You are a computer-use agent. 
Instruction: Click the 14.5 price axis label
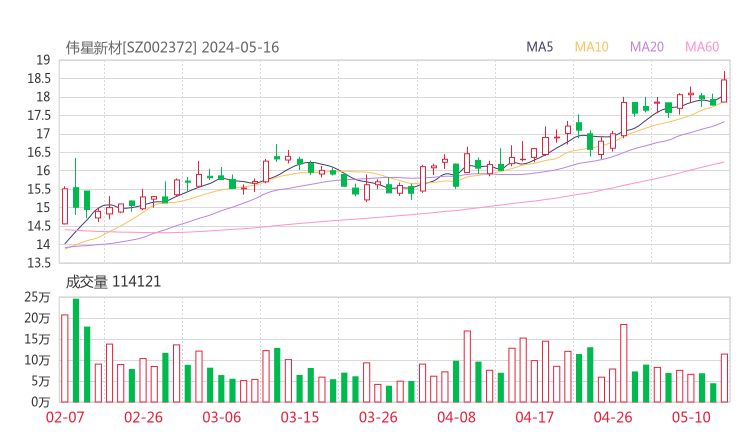(x=39, y=226)
